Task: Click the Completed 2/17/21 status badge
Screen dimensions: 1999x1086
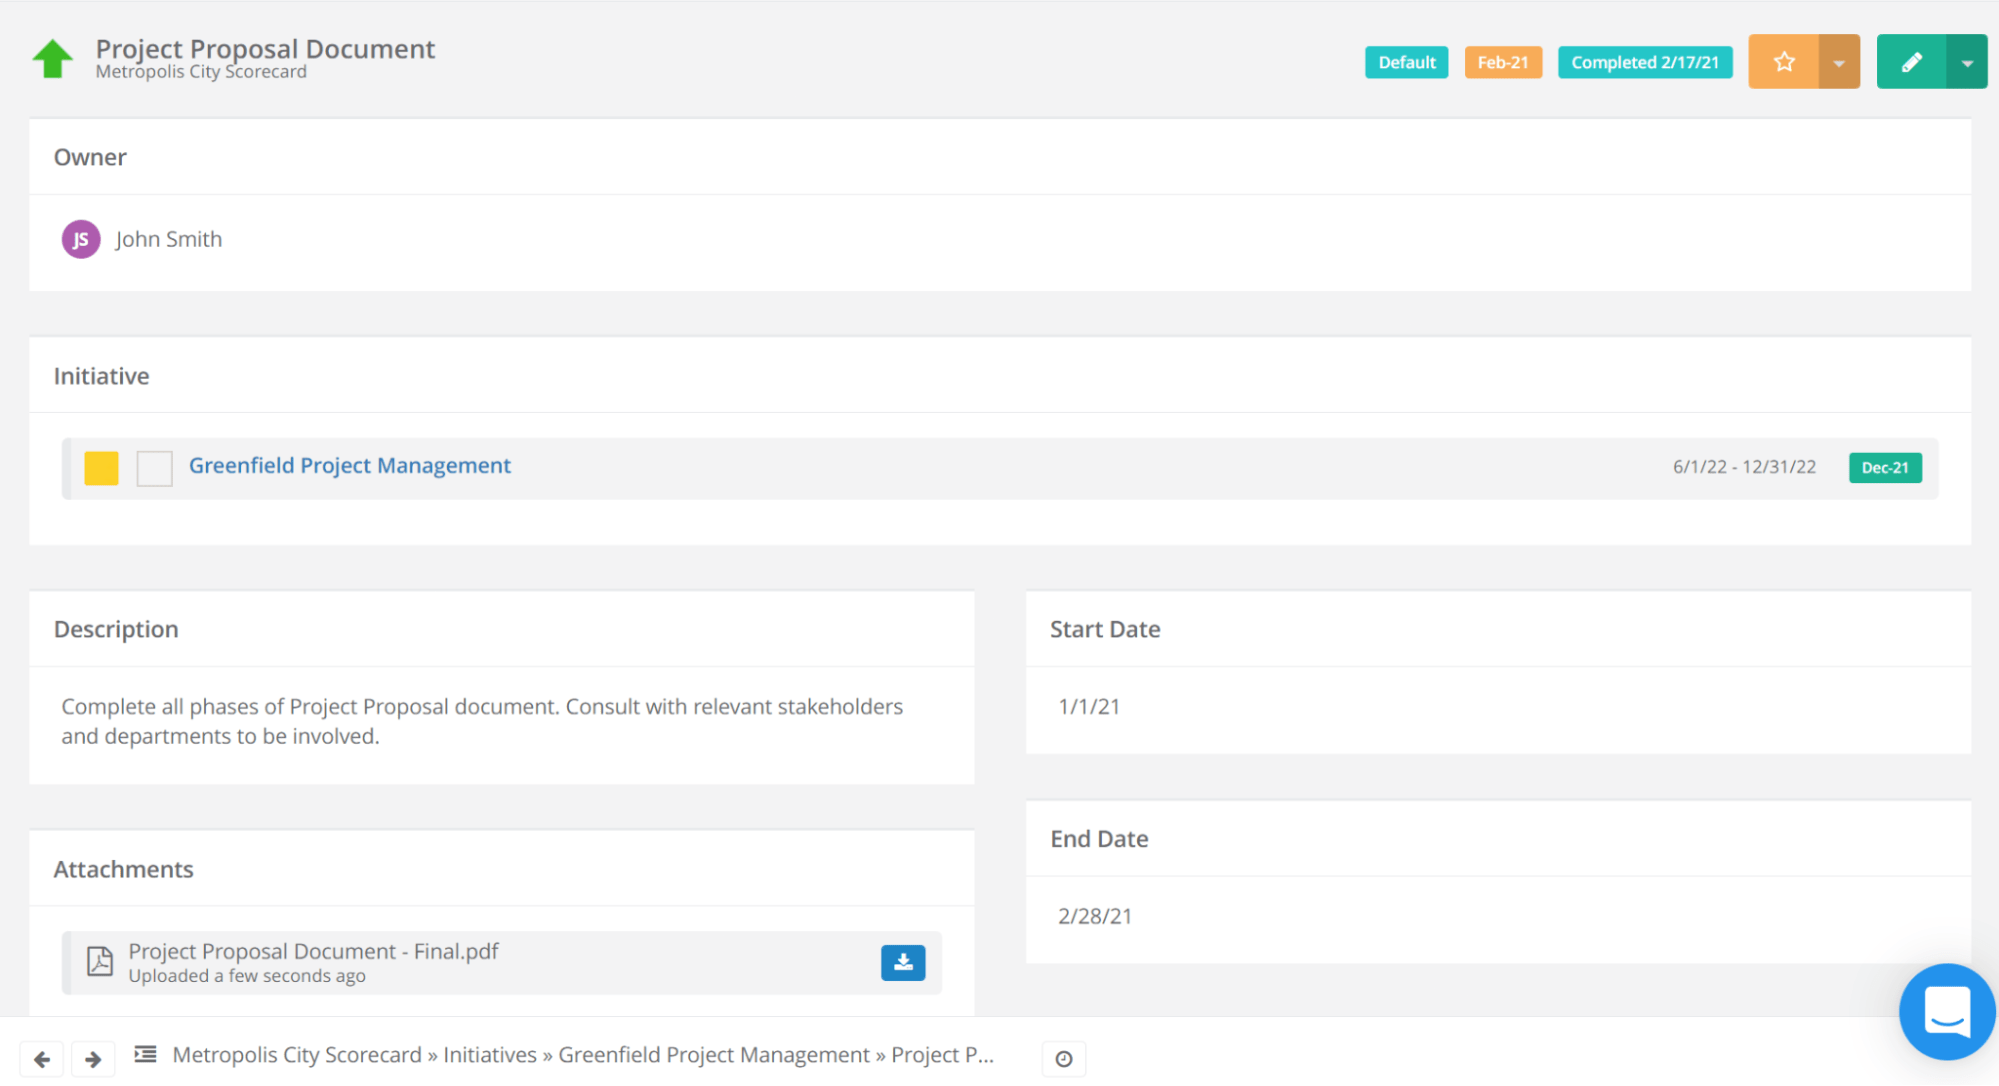Action: point(1644,62)
